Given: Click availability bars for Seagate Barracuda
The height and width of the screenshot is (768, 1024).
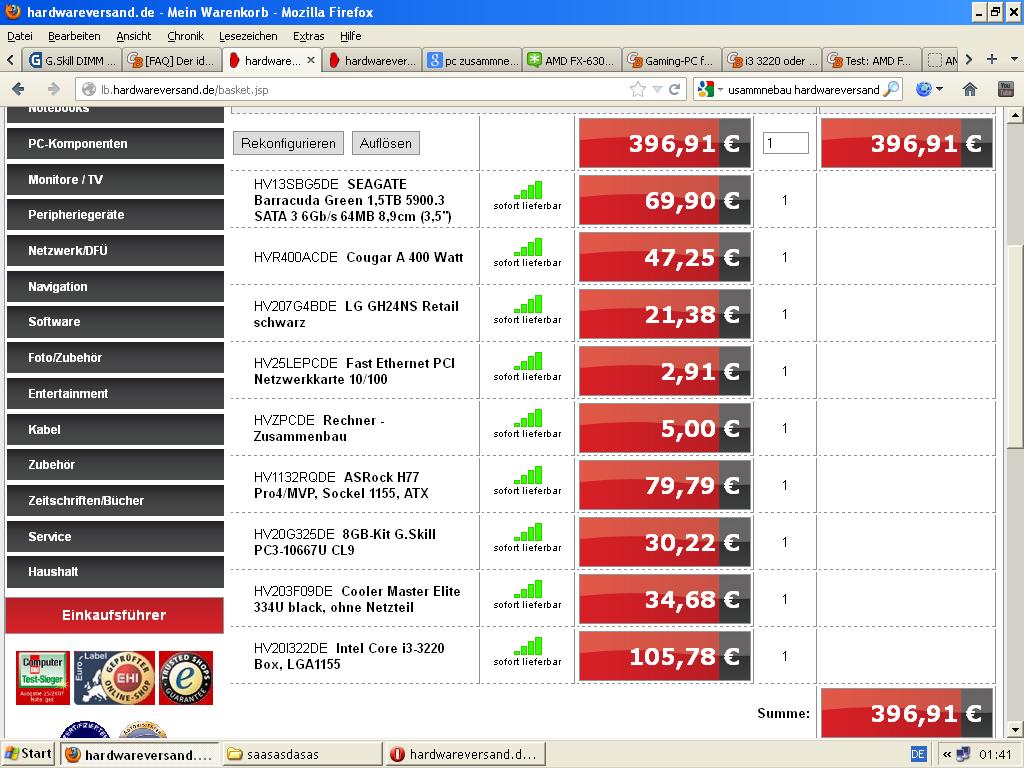Looking at the screenshot, I should [528, 190].
